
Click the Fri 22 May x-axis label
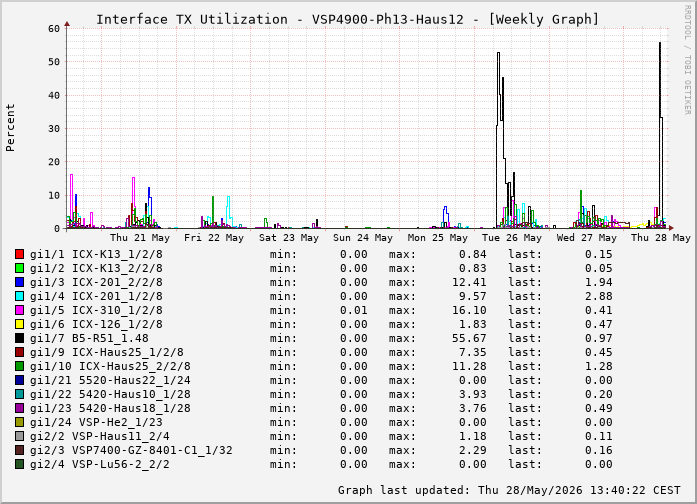click(x=214, y=238)
